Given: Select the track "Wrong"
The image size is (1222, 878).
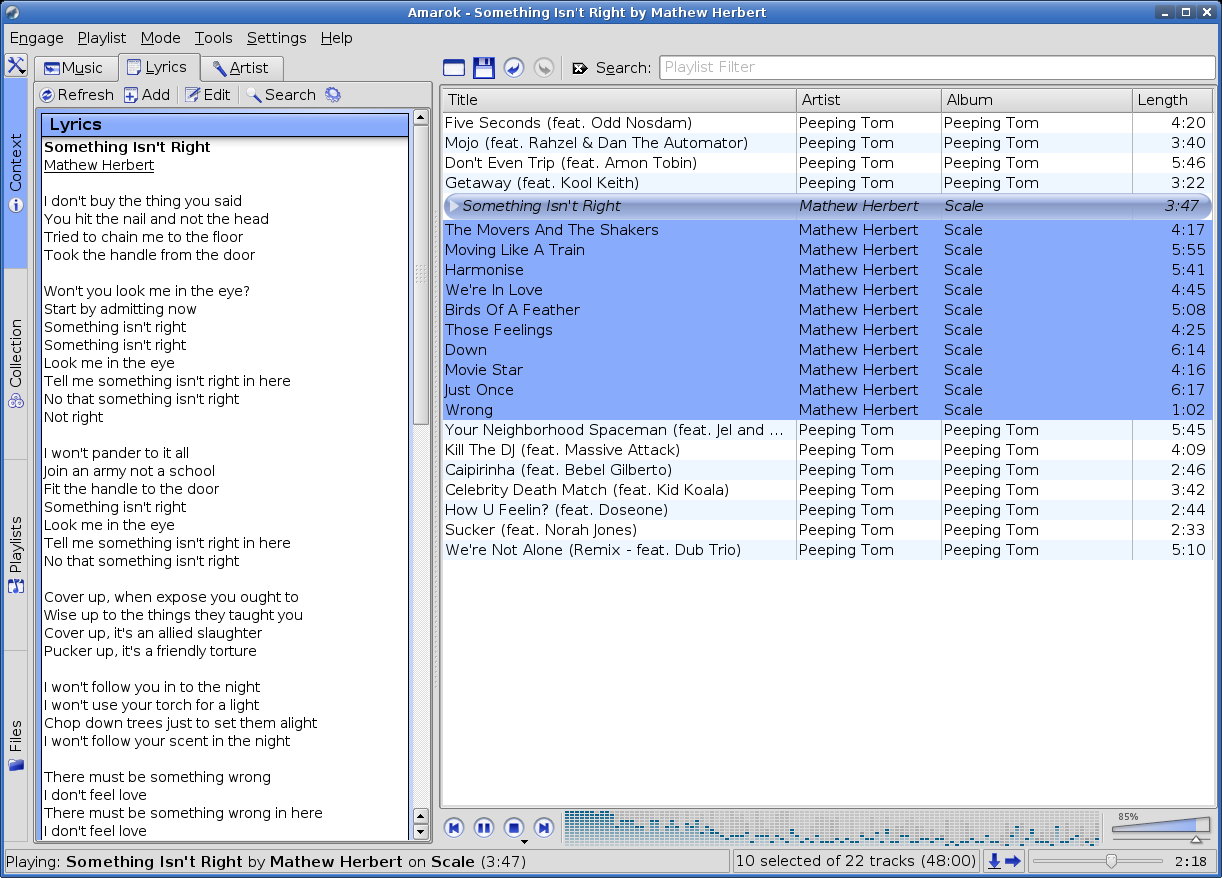Looking at the screenshot, I should (x=827, y=410).
